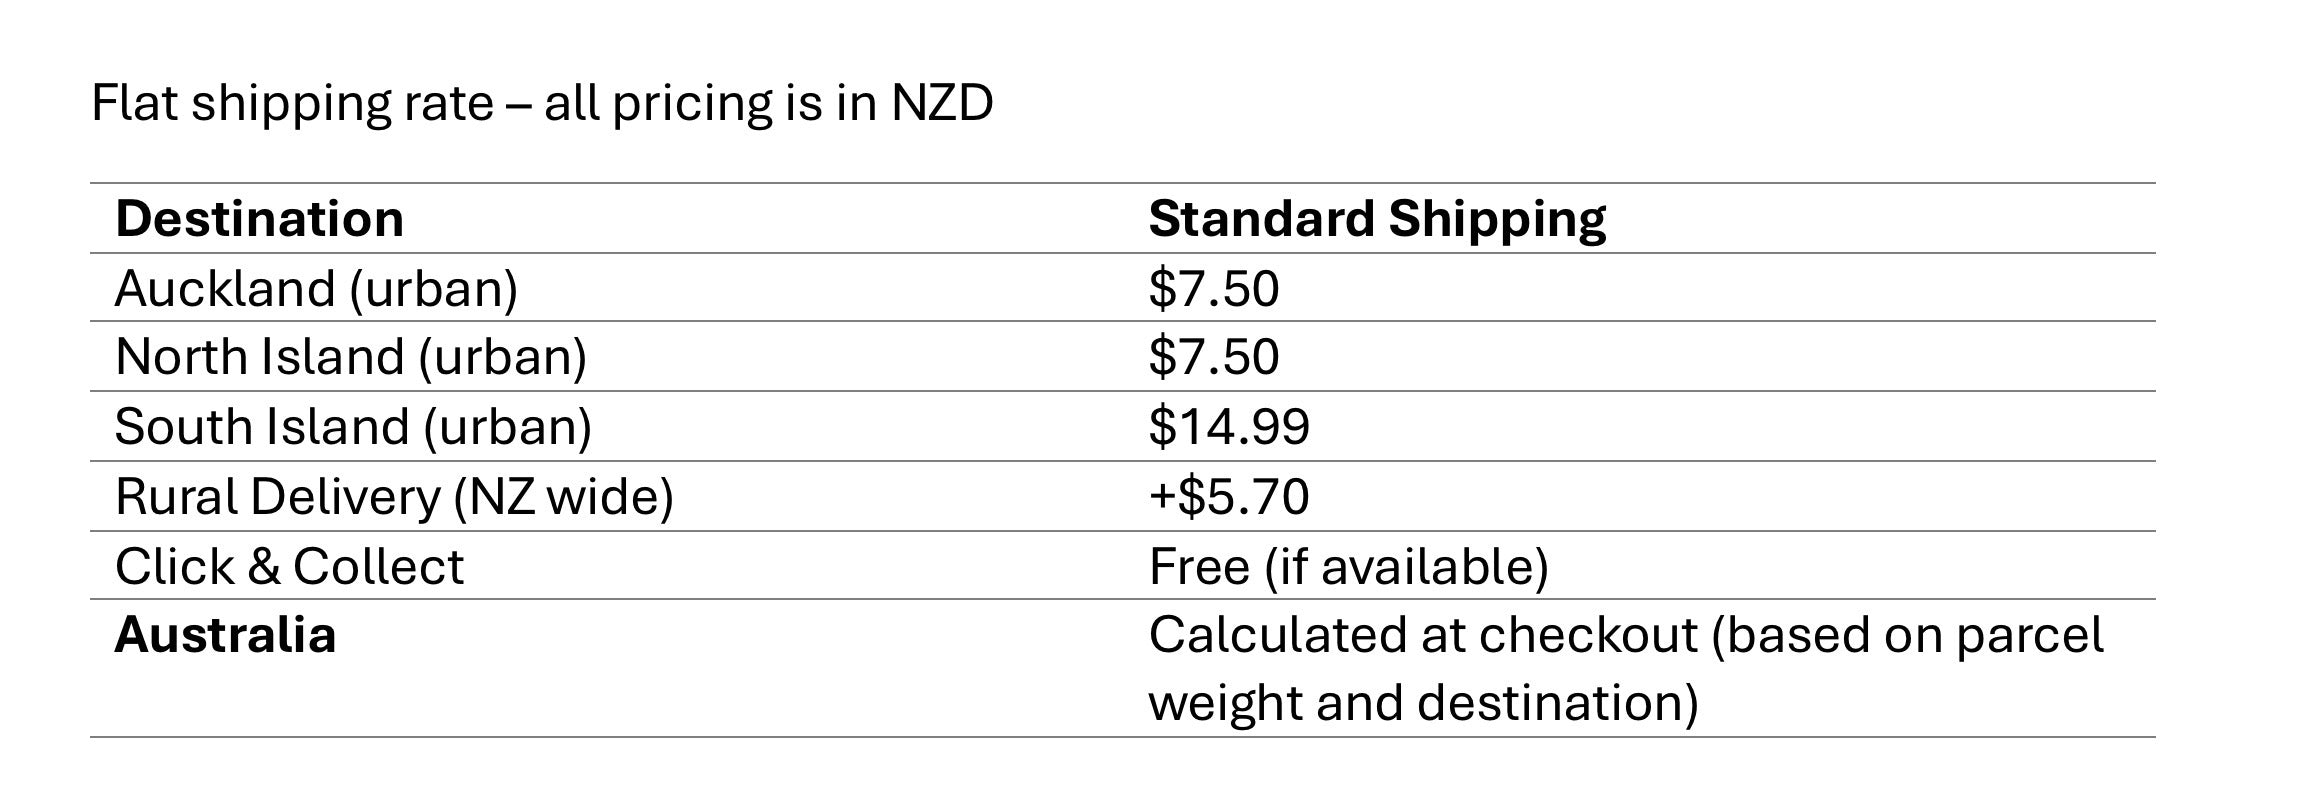Viewport: 2305px width, 805px height.
Task: Click the word NZD in heading
Action: coord(942,104)
